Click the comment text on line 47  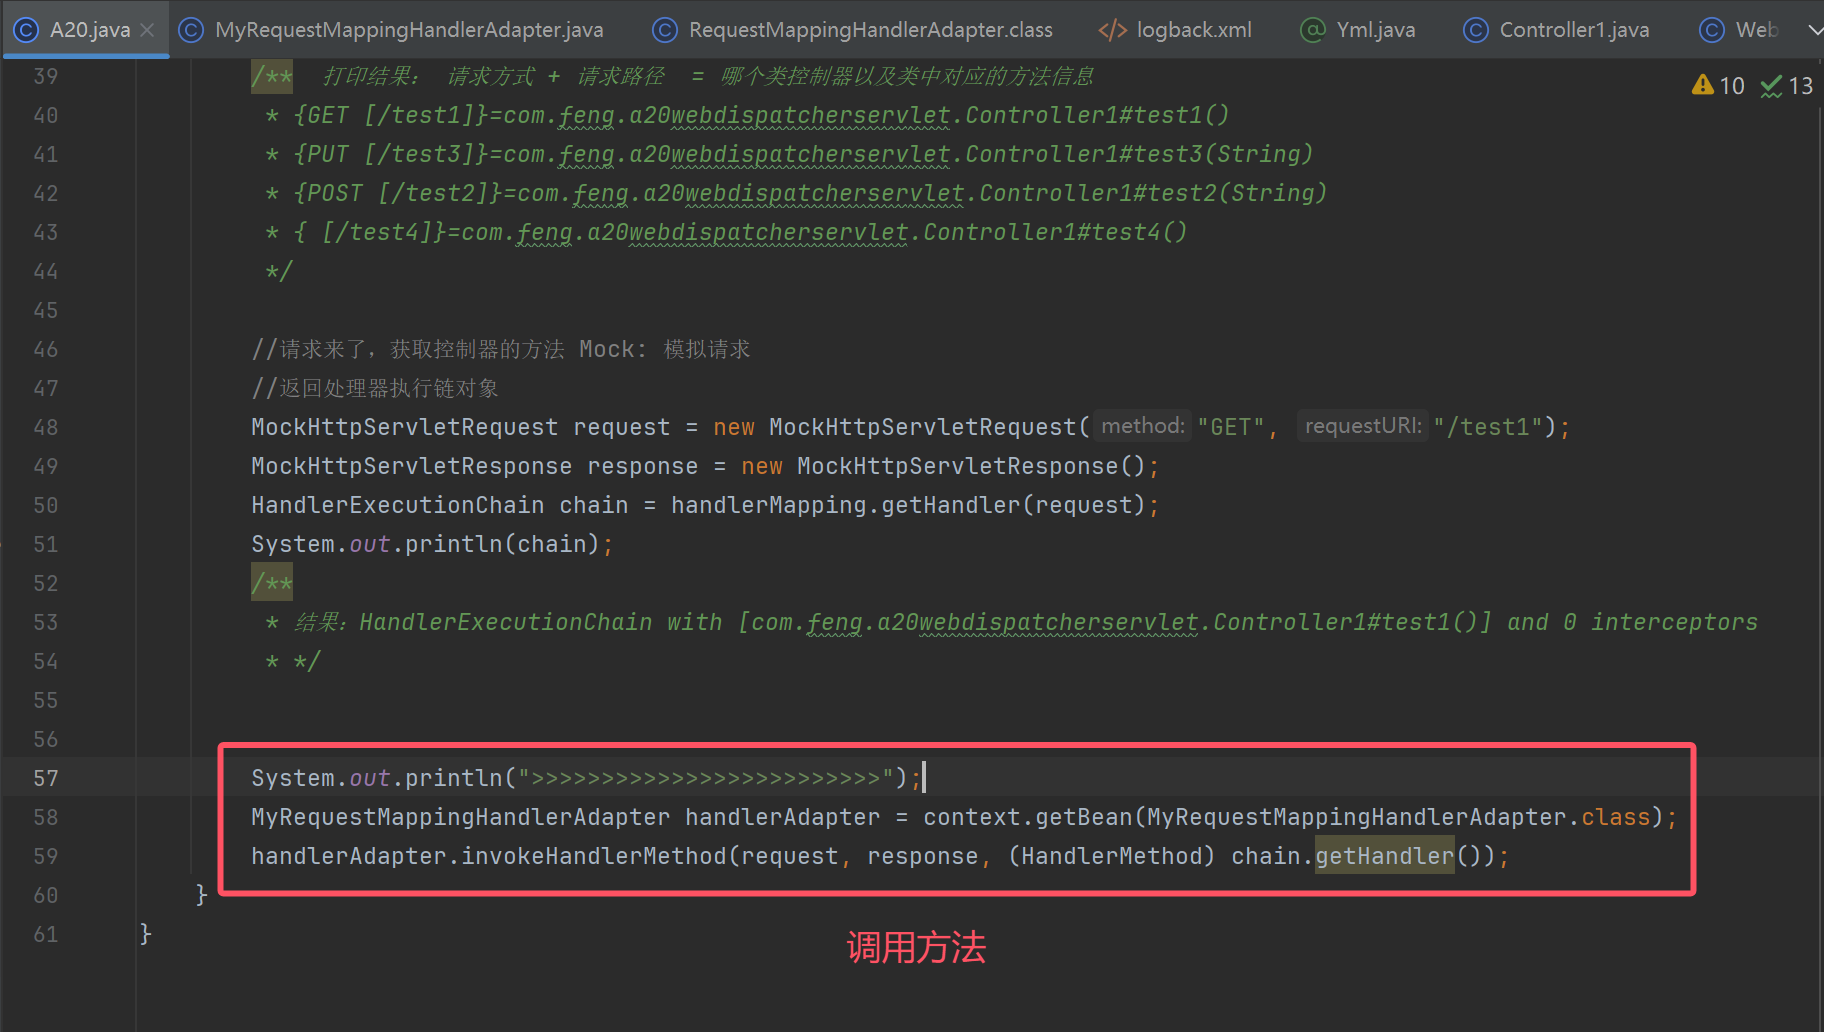click(x=375, y=388)
